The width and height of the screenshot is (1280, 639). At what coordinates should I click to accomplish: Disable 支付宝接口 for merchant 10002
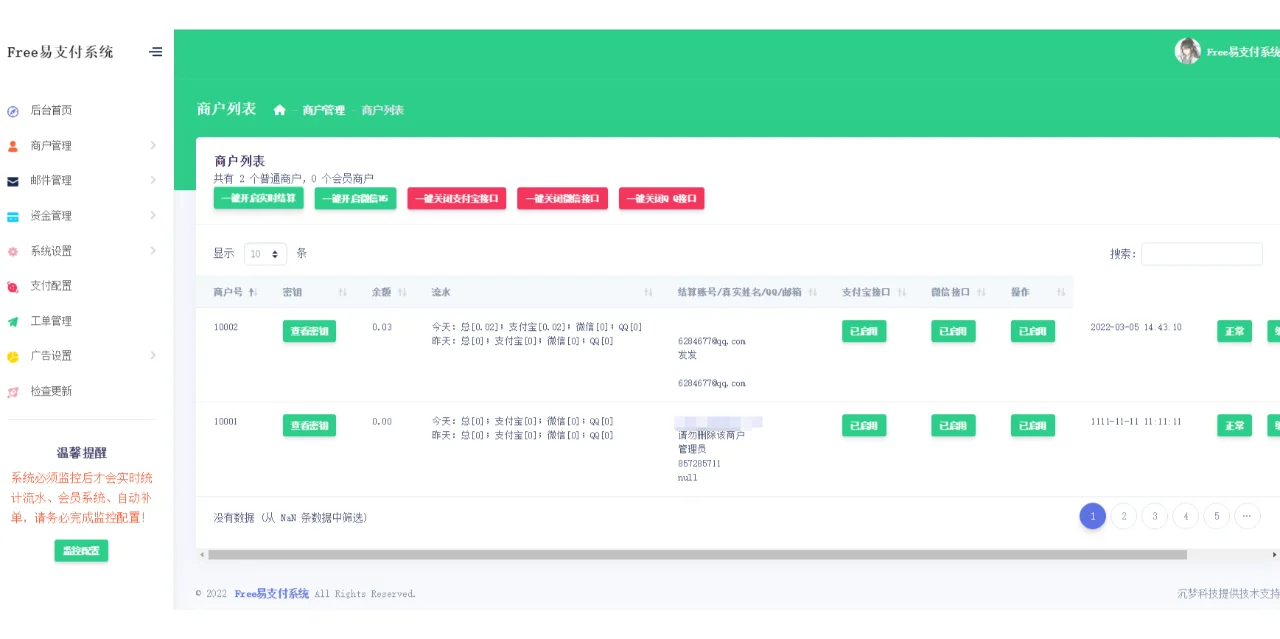point(863,331)
